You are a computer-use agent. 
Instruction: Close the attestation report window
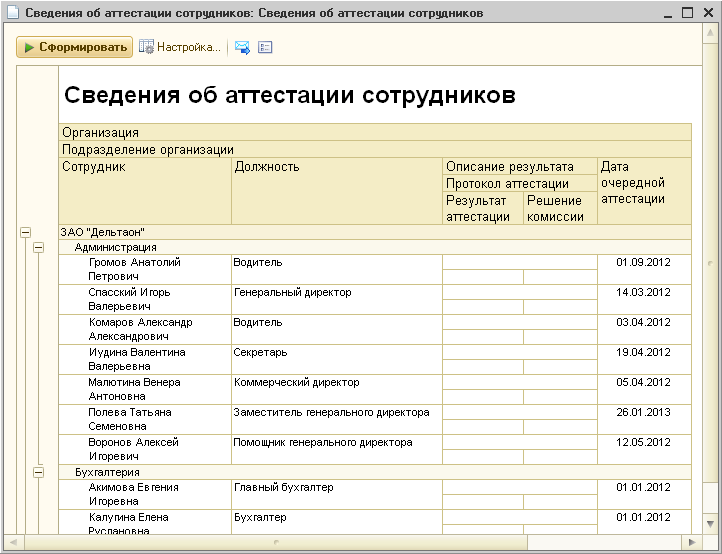(706, 13)
